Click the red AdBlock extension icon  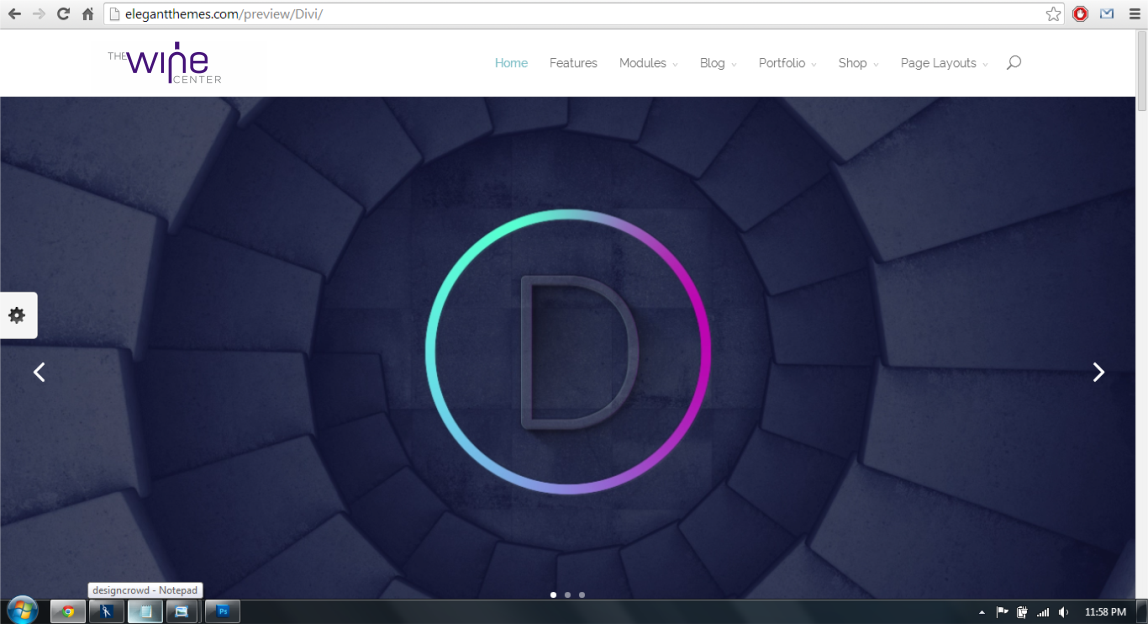(1080, 14)
